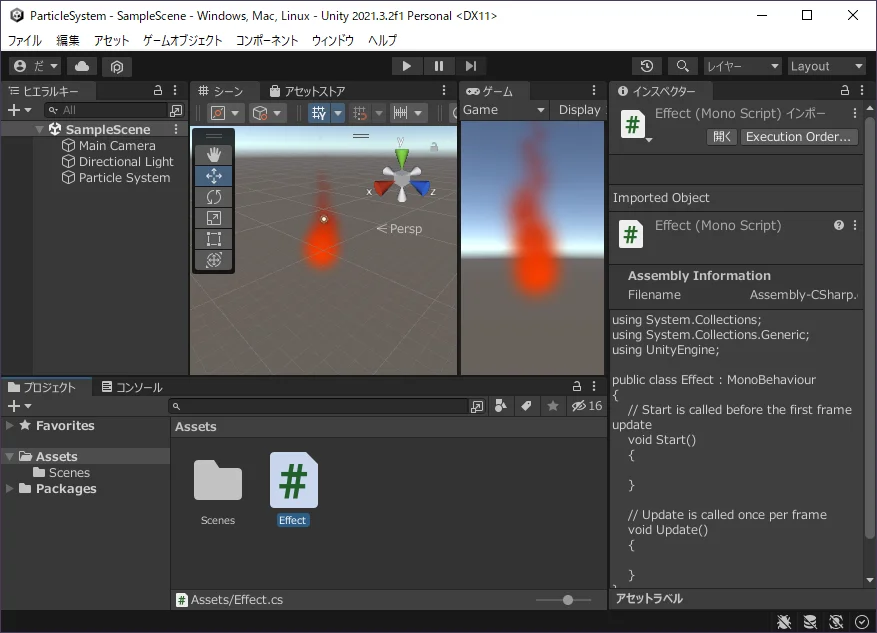Viewport: 877px width, 633px height.
Task: Open the ファイル menu
Action: pos(24,40)
